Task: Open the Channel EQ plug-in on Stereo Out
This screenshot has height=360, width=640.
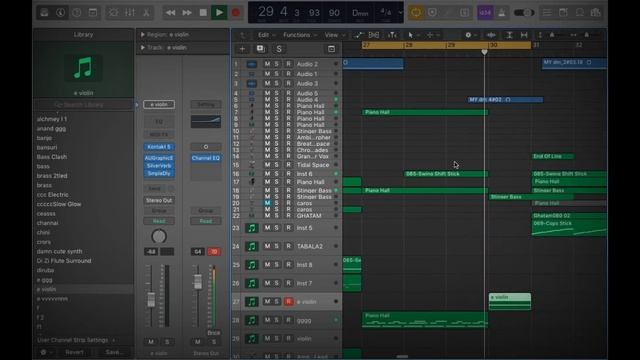Action: pos(206,158)
